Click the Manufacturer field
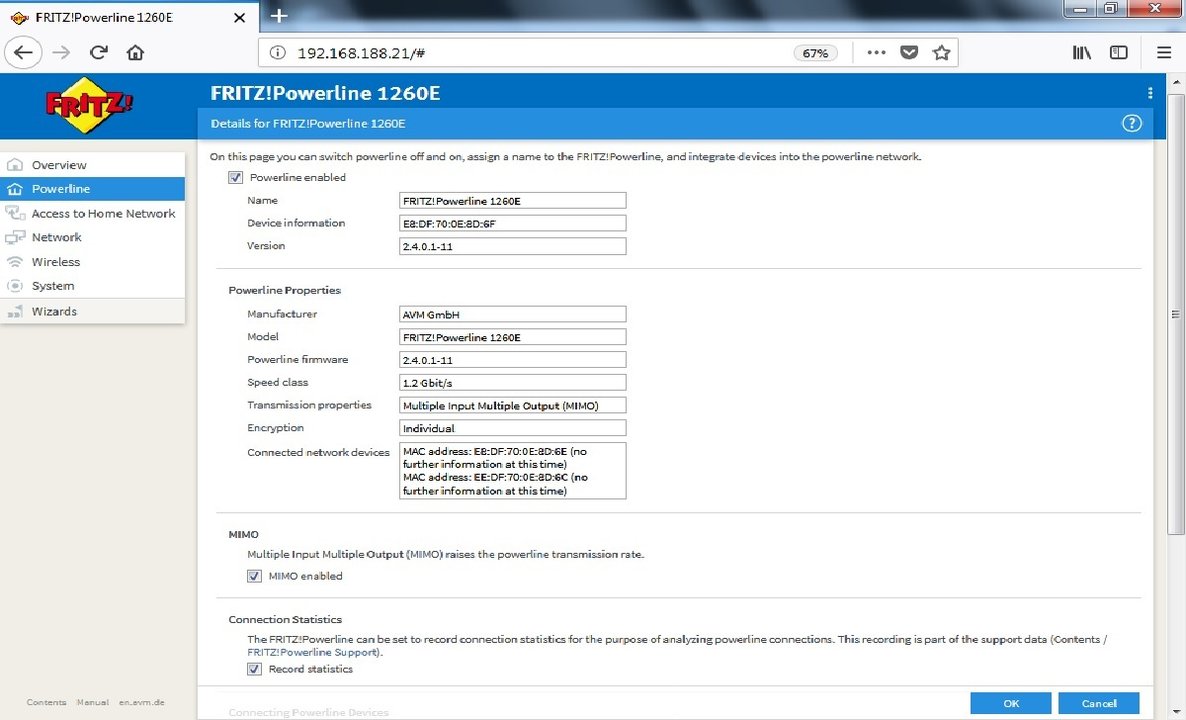The image size is (1186, 720). (x=512, y=314)
